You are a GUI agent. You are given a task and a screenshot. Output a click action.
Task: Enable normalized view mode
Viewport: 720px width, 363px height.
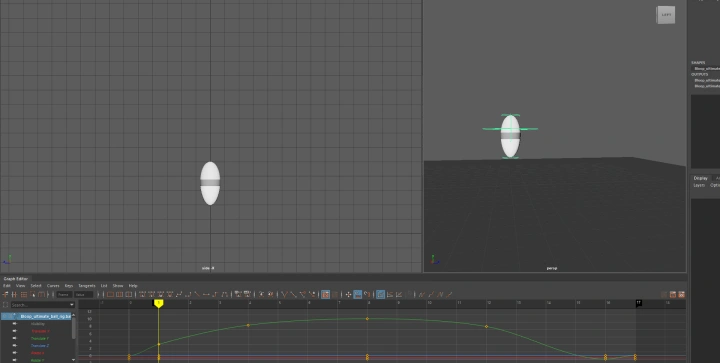click(399, 295)
